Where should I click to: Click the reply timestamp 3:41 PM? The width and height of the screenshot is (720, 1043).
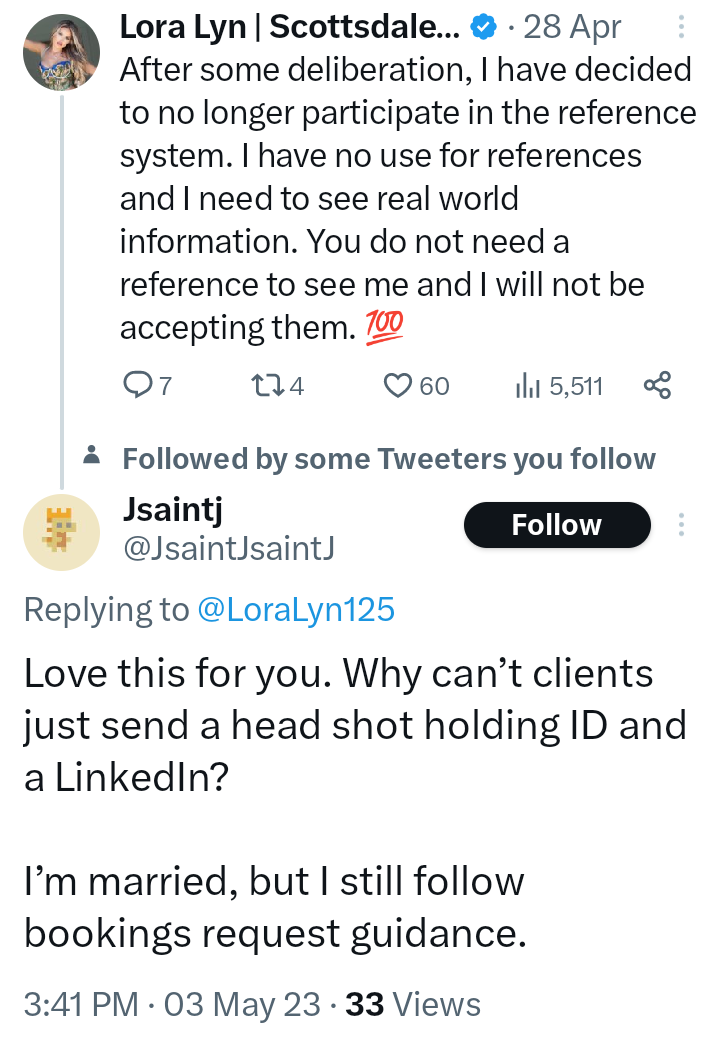coord(81,1004)
